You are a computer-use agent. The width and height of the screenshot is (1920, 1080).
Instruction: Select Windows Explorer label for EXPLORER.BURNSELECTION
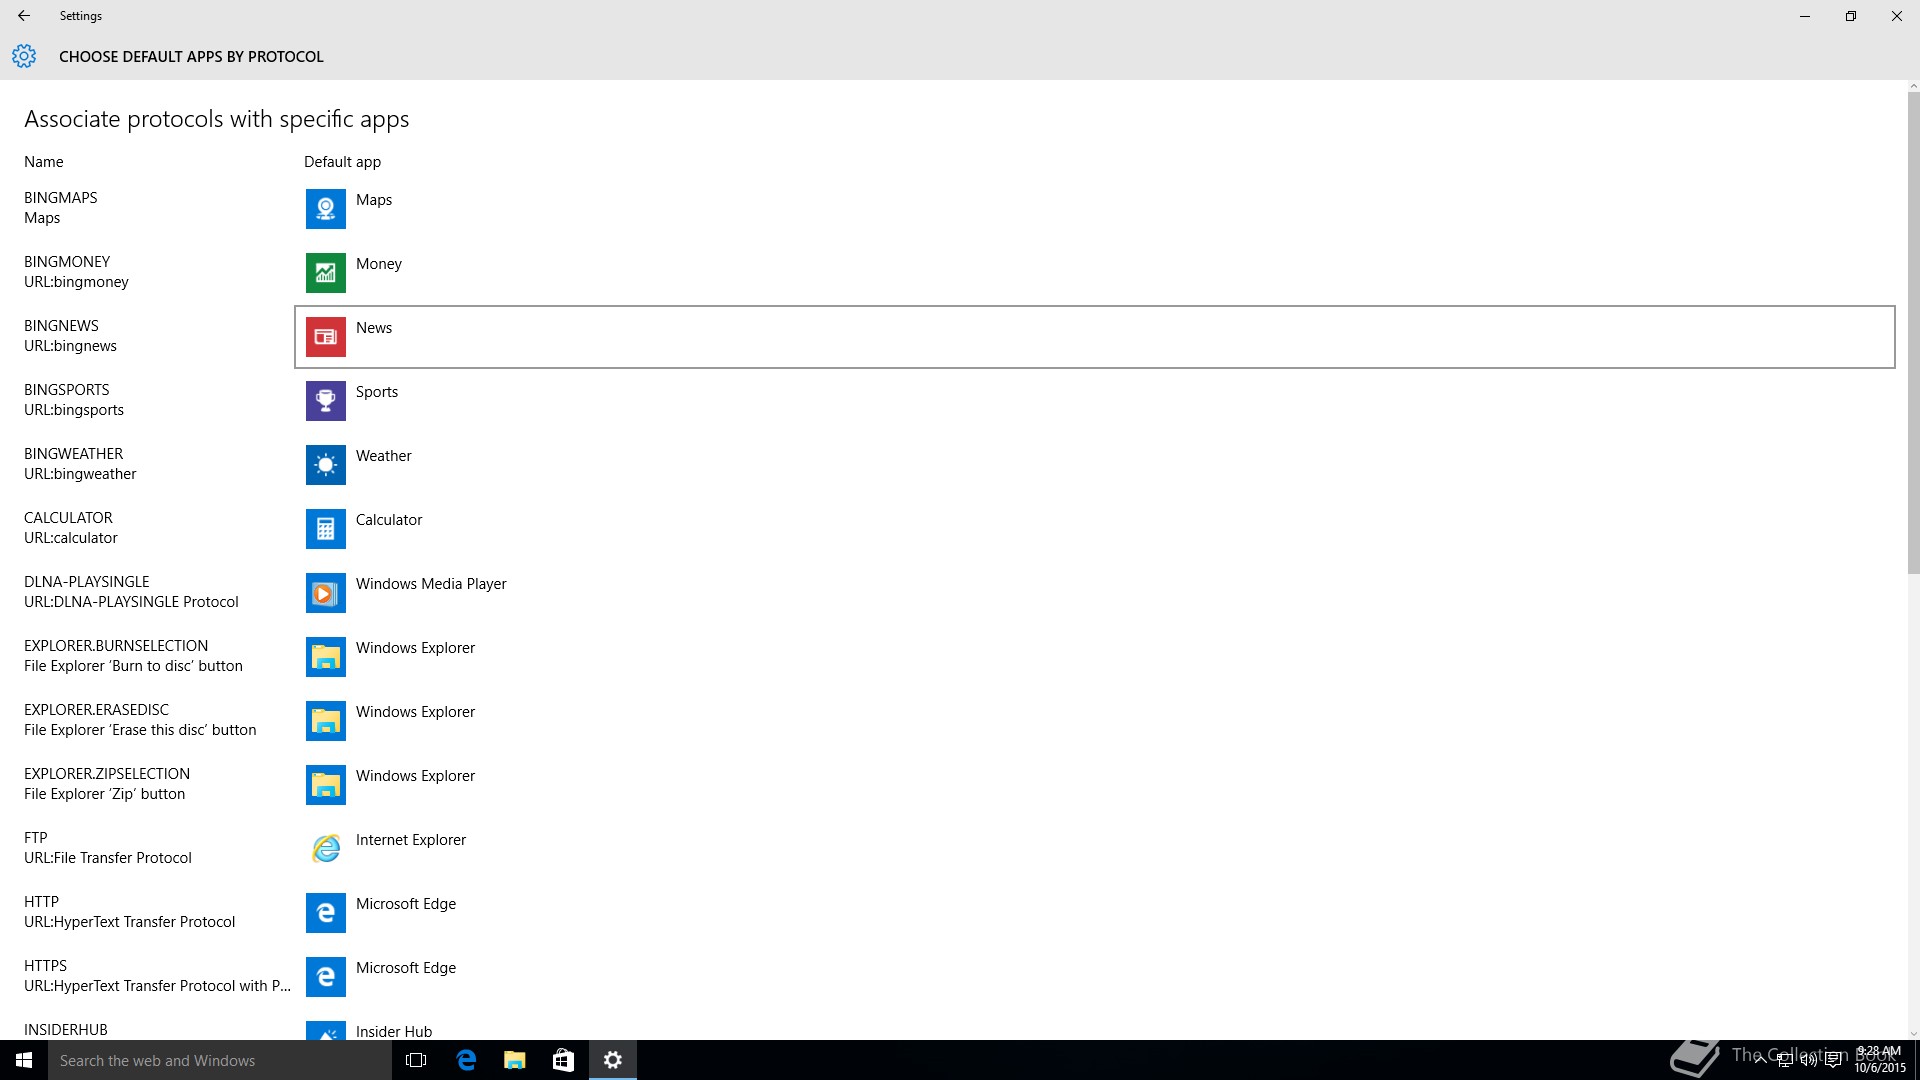(x=415, y=648)
